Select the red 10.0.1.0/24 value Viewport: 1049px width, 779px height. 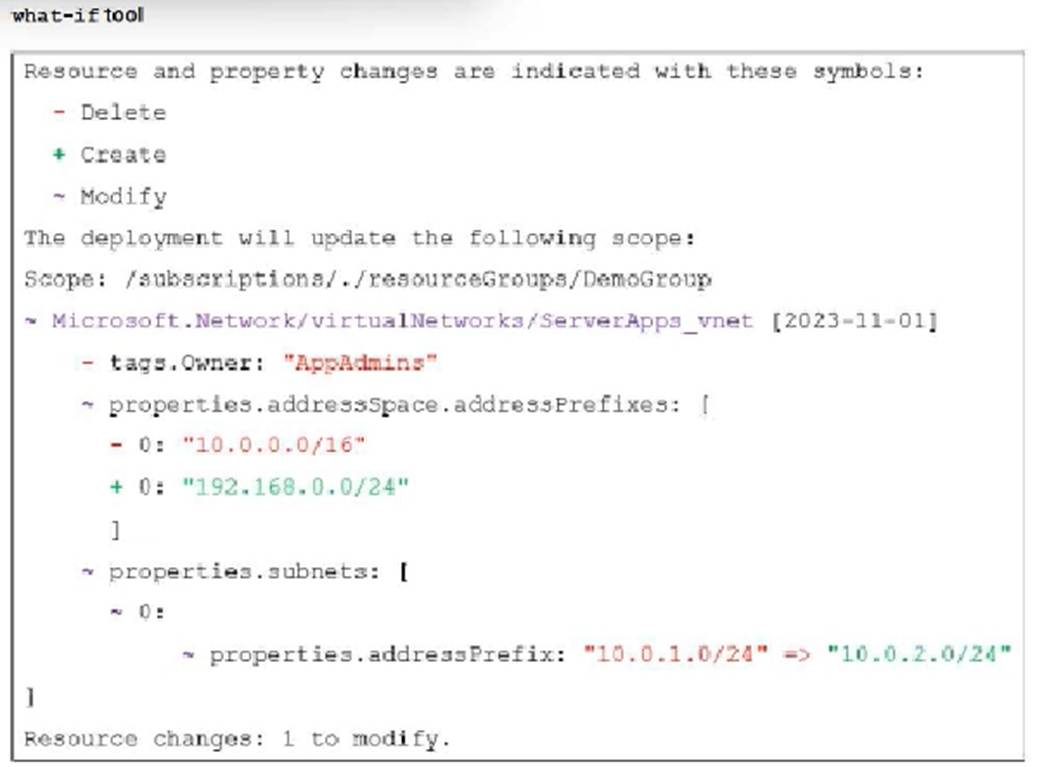pyautogui.click(x=671, y=654)
